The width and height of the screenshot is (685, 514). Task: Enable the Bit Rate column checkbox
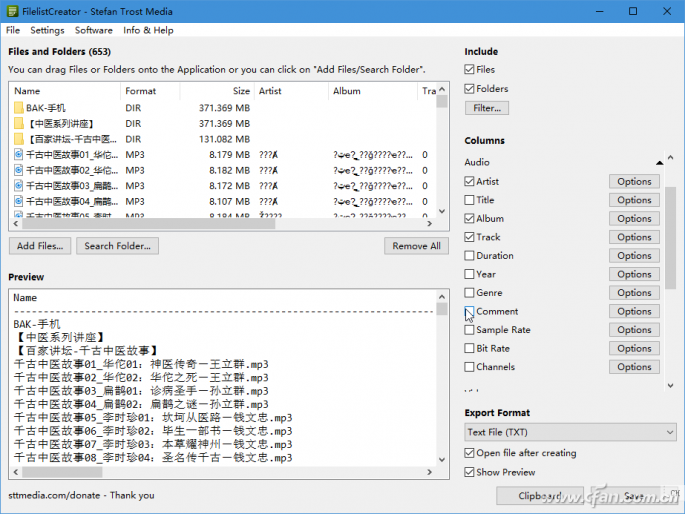pyautogui.click(x=469, y=348)
